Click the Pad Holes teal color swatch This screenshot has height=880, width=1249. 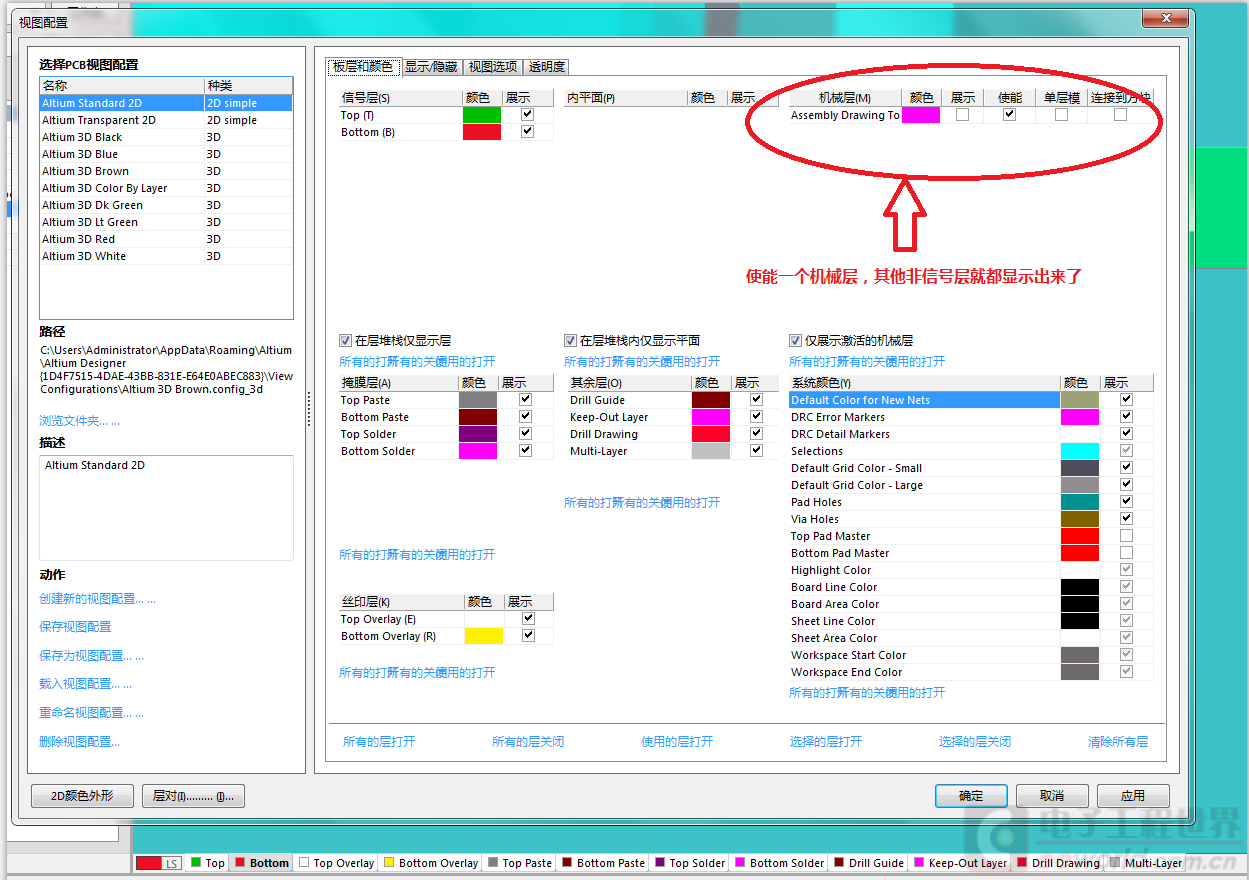[x=1080, y=502]
